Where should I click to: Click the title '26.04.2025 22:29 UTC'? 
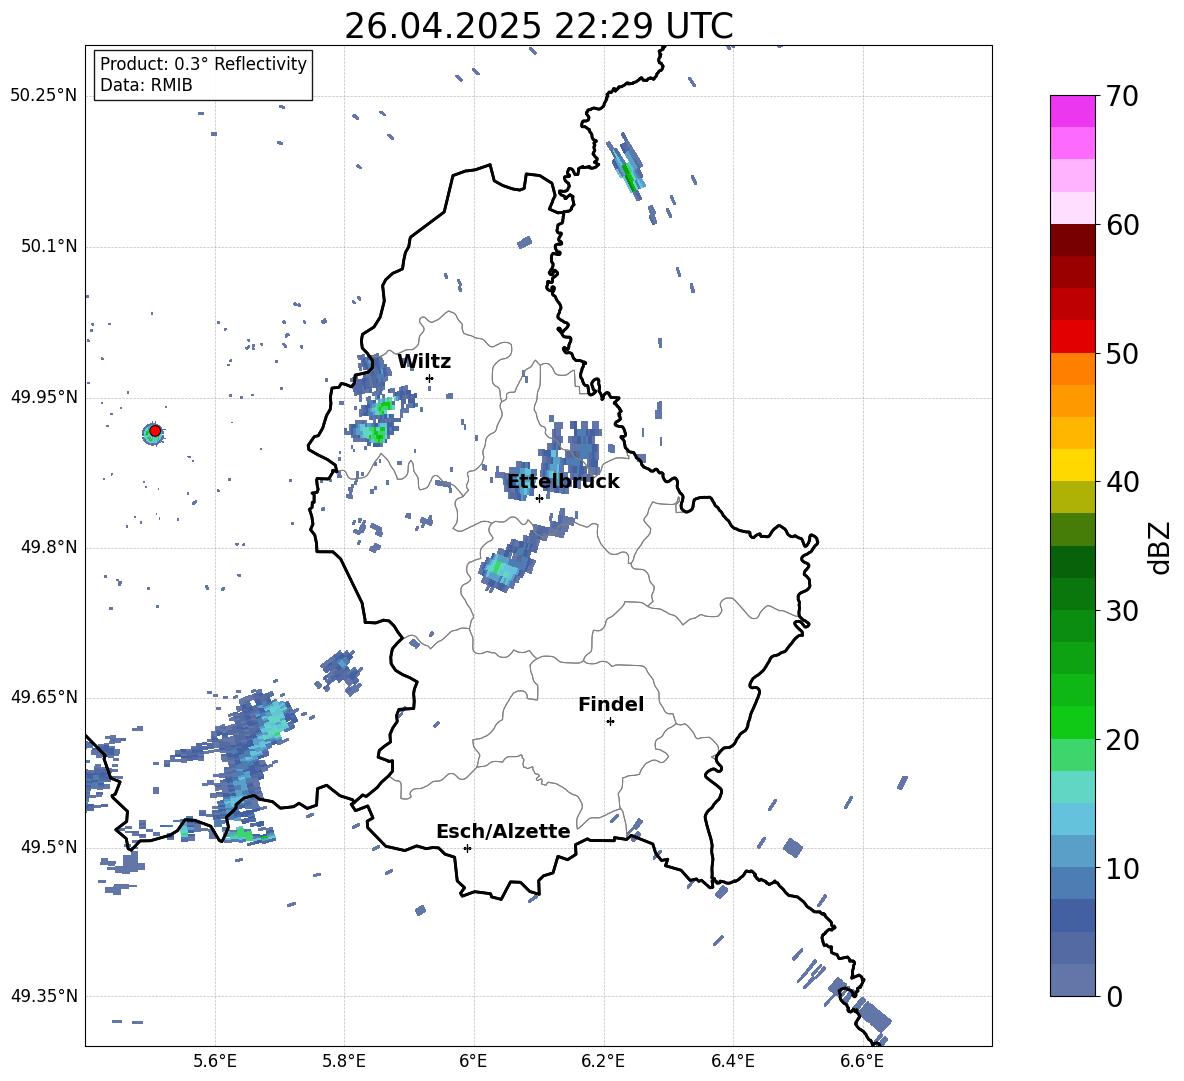click(538, 26)
